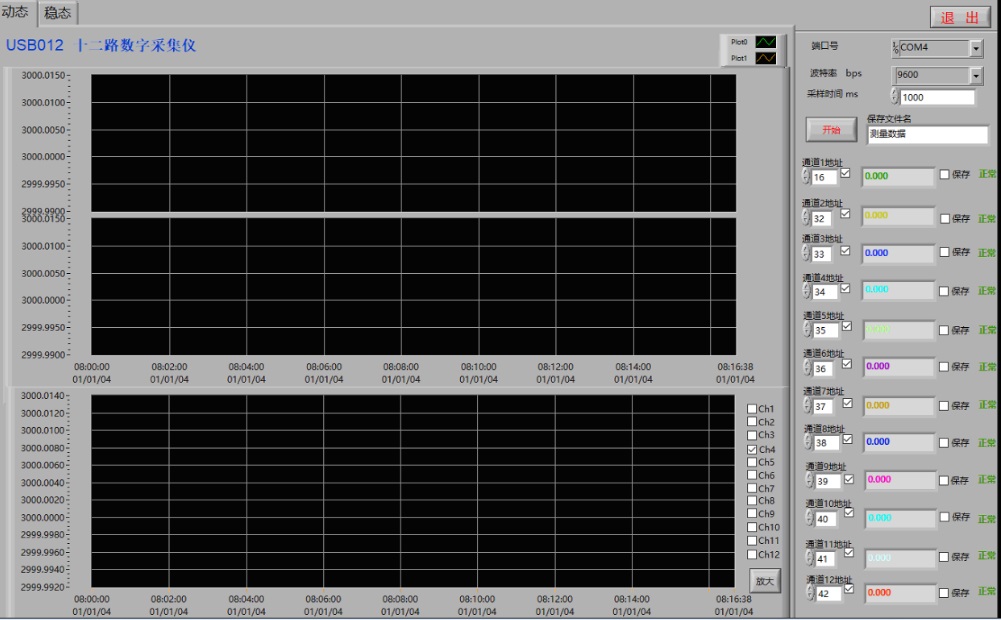Click the top waveform chart plot area
Viewport: 1001px width, 620px height.
click(x=413, y=143)
